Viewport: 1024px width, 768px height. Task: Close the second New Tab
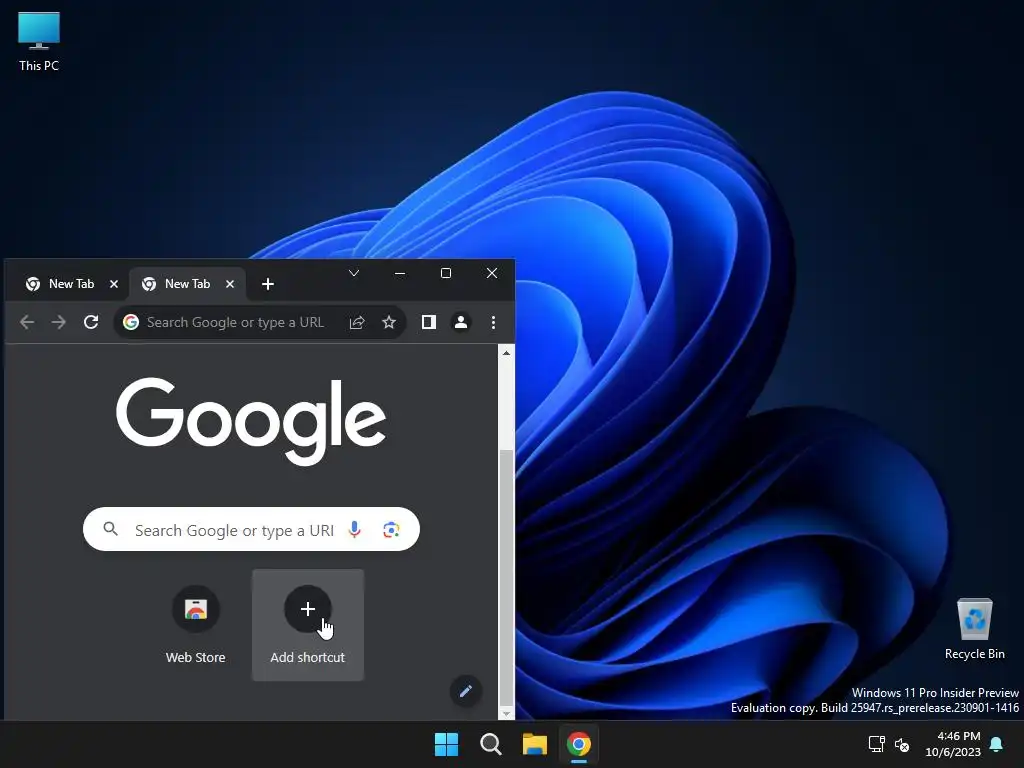(230, 284)
